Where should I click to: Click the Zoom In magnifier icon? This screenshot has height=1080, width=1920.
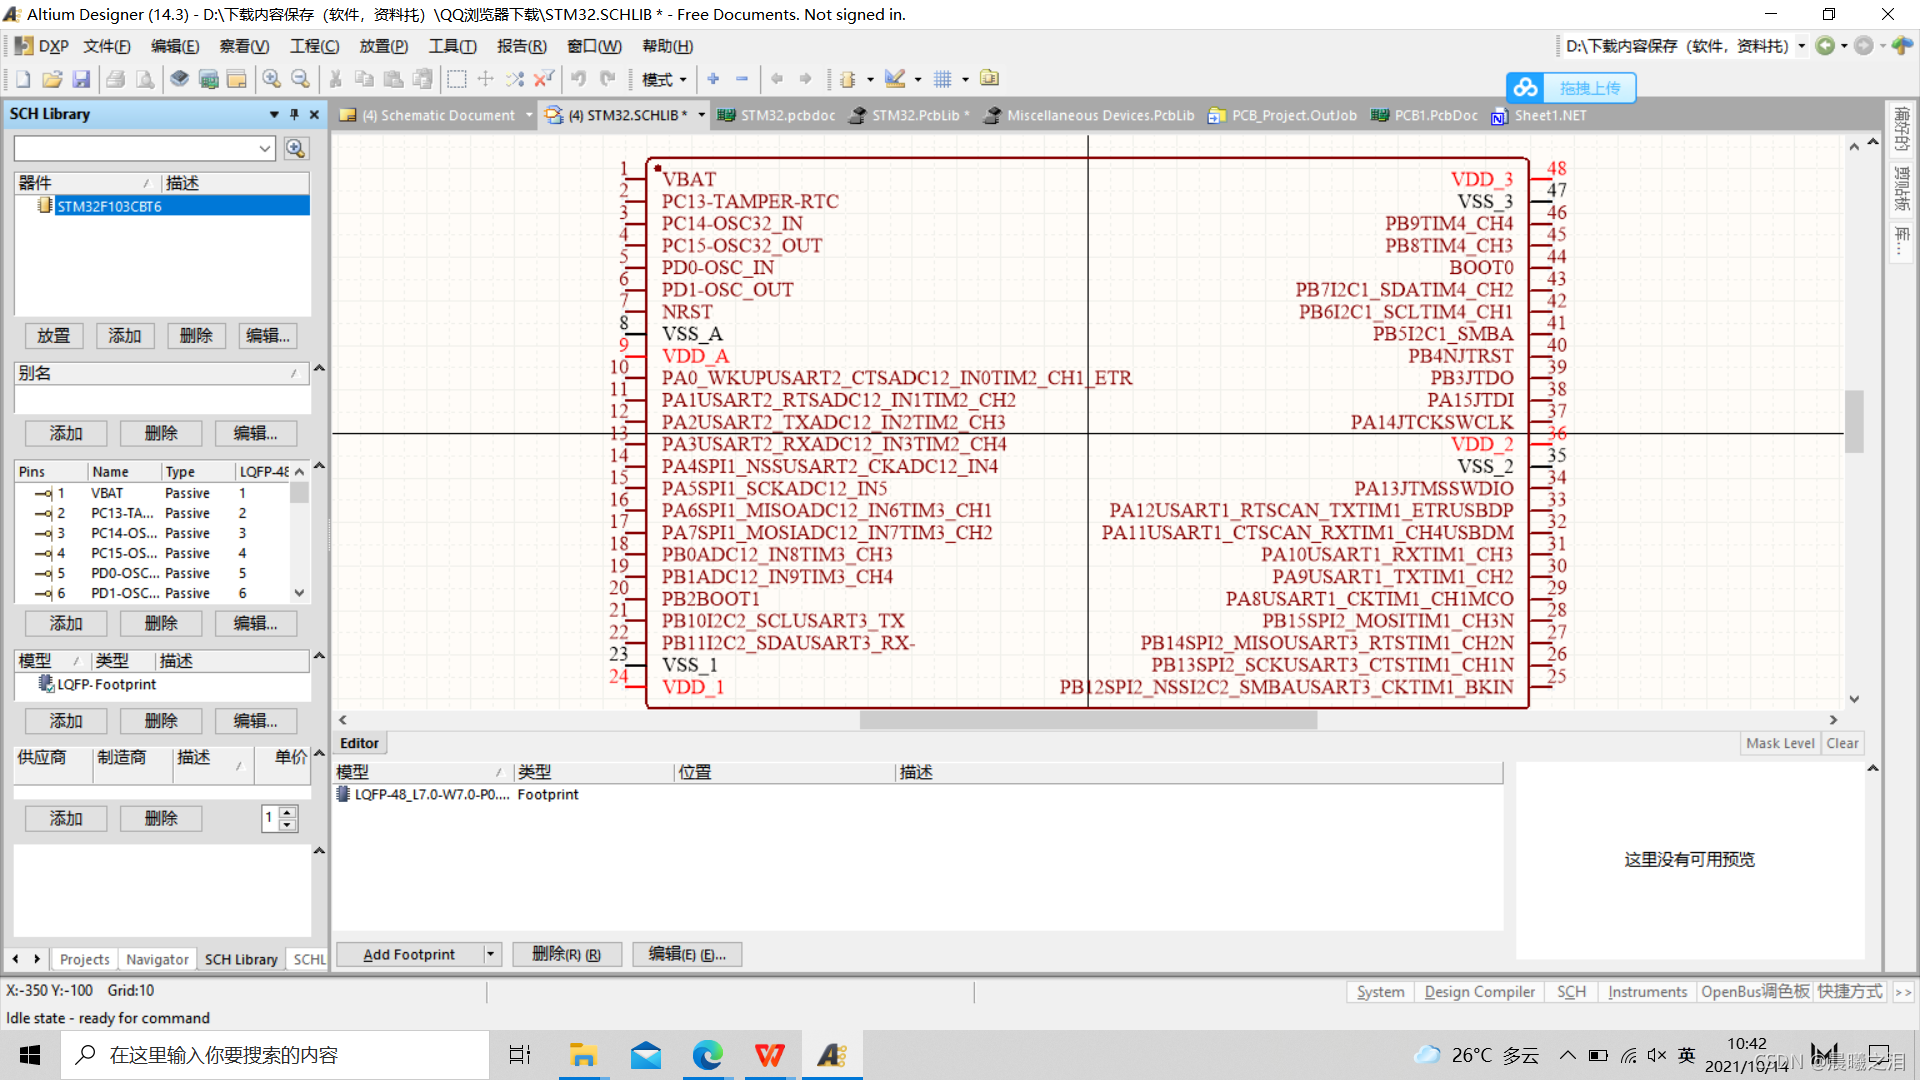tap(271, 79)
